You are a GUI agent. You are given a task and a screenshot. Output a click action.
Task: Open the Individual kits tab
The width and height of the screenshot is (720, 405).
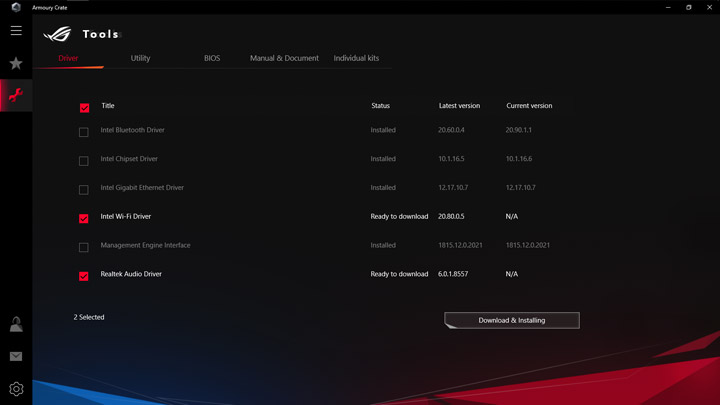point(356,58)
